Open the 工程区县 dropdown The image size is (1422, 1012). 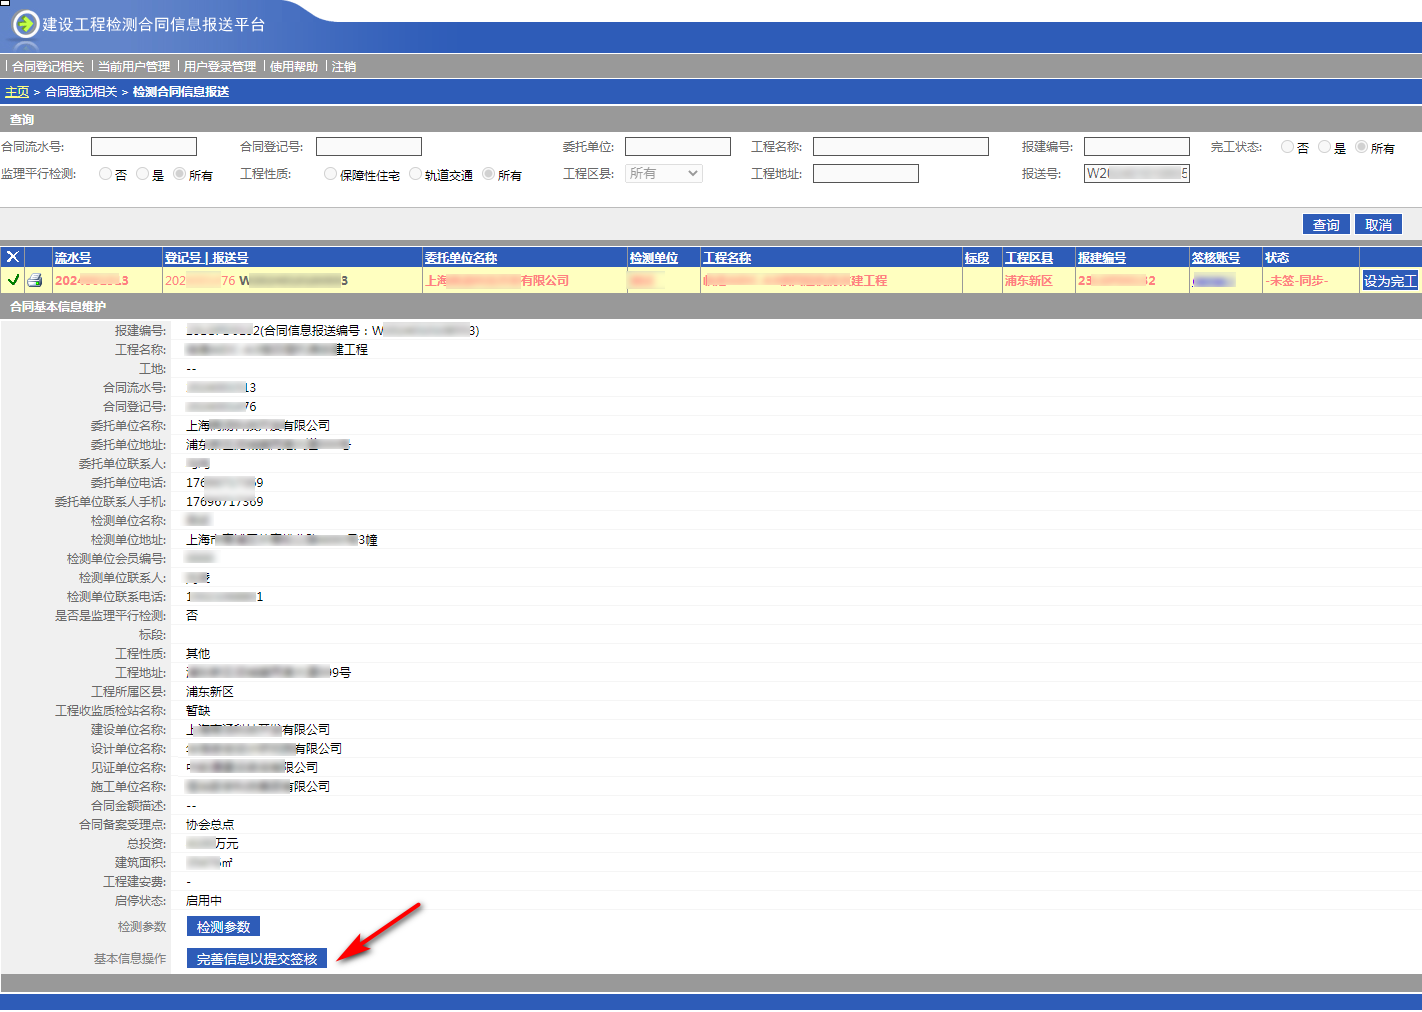[664, 173]
